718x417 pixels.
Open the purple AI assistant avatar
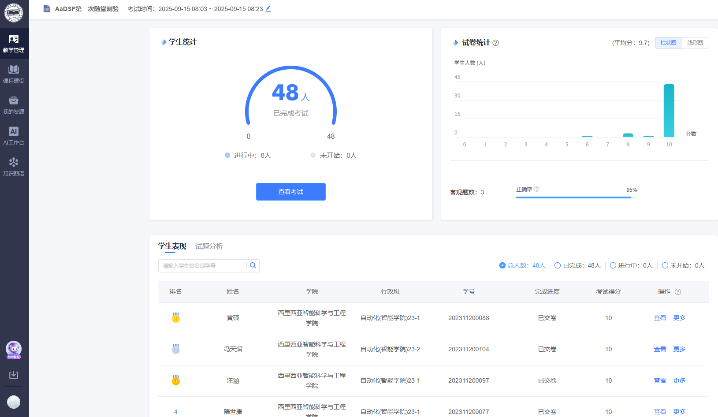pos(13,349)
